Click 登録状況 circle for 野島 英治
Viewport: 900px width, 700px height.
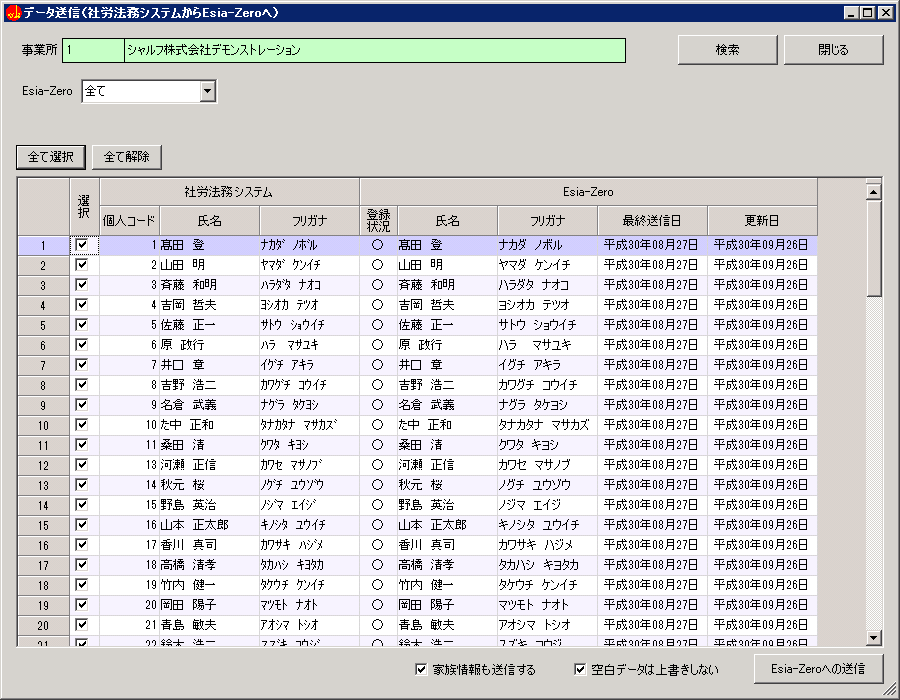377,505
